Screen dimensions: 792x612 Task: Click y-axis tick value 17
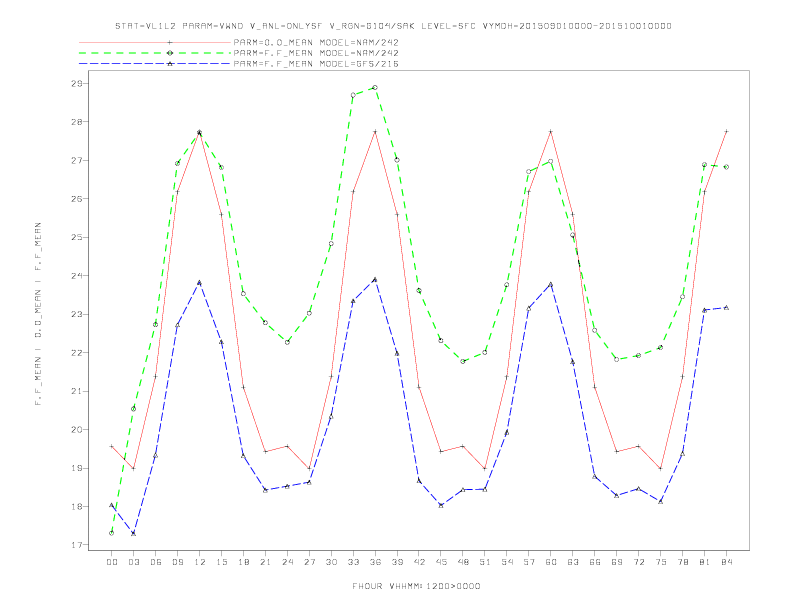pos(77,545)
